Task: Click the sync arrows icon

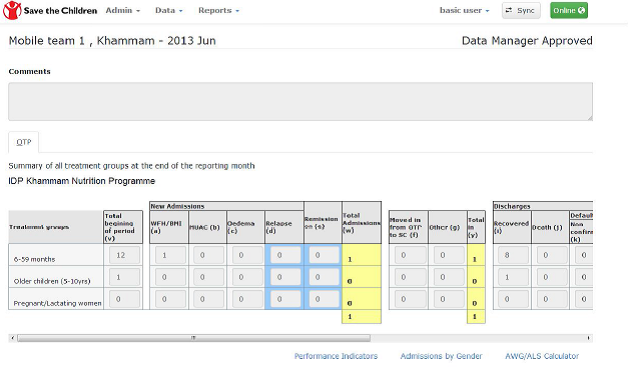Action: [509, 10]
